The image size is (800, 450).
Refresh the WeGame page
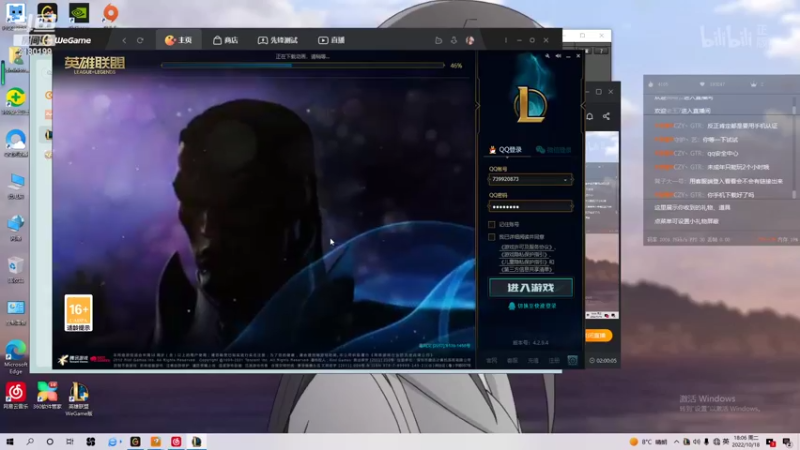(140, 40)
